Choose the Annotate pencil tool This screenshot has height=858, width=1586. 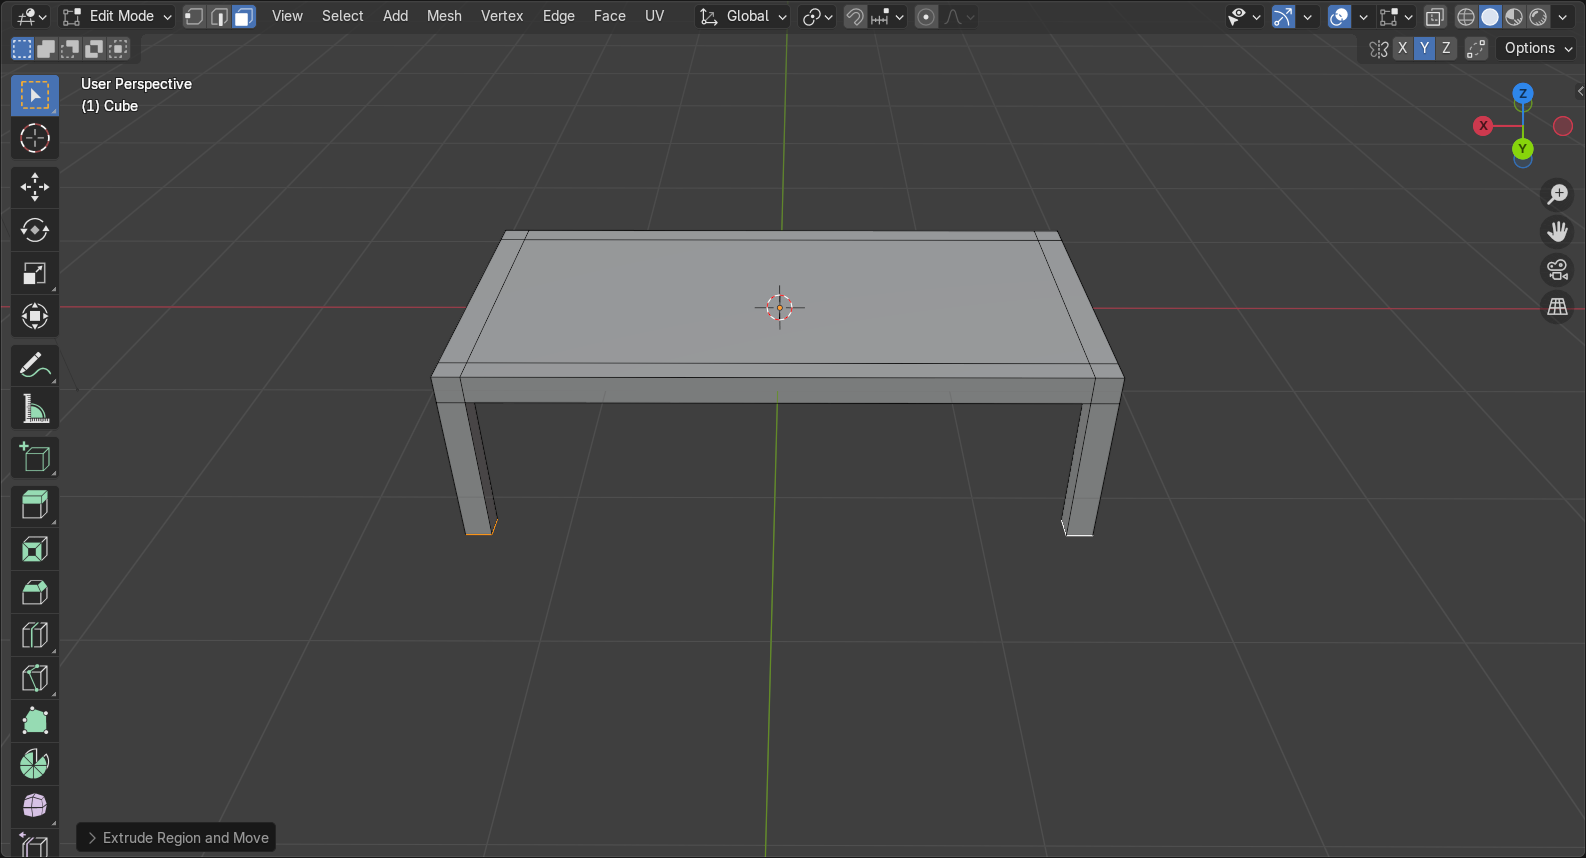tap(34, 366)
